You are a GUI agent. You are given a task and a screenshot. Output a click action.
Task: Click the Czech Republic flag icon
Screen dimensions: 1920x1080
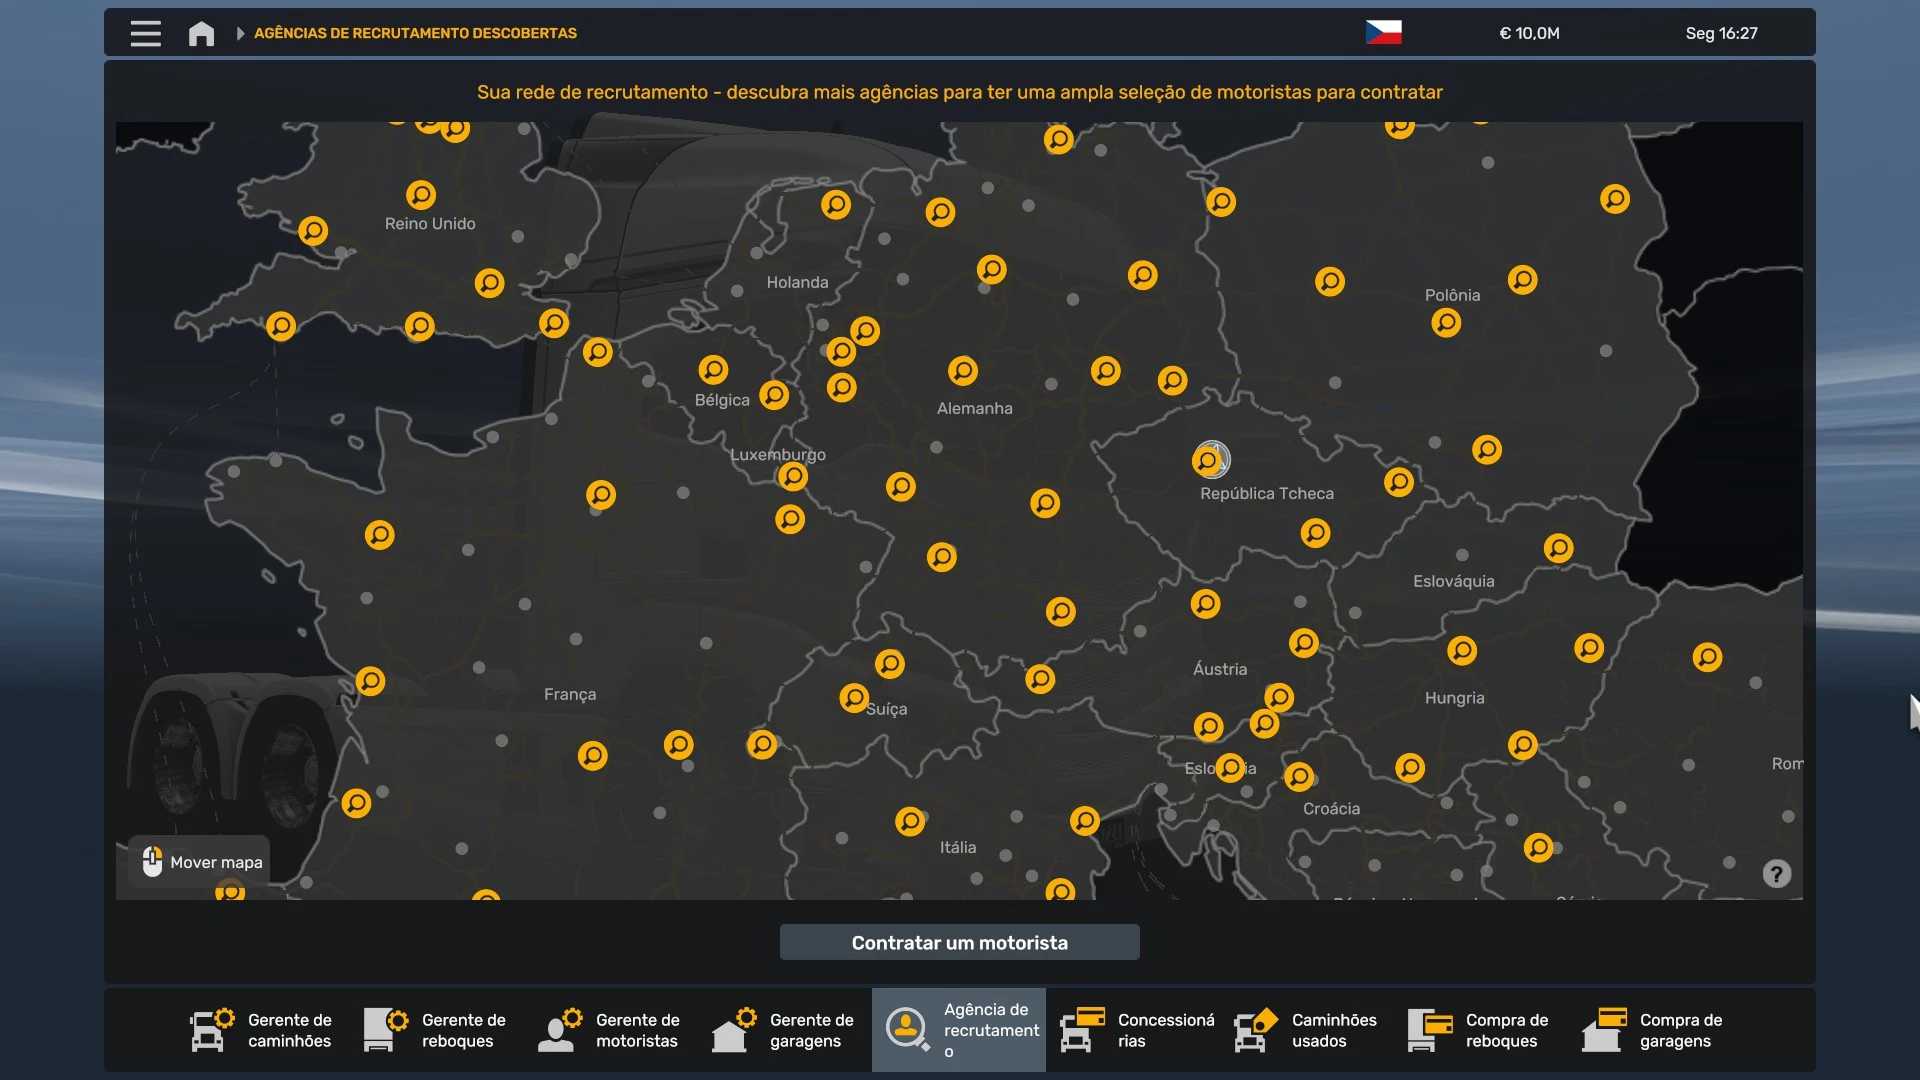(1383, 33)
